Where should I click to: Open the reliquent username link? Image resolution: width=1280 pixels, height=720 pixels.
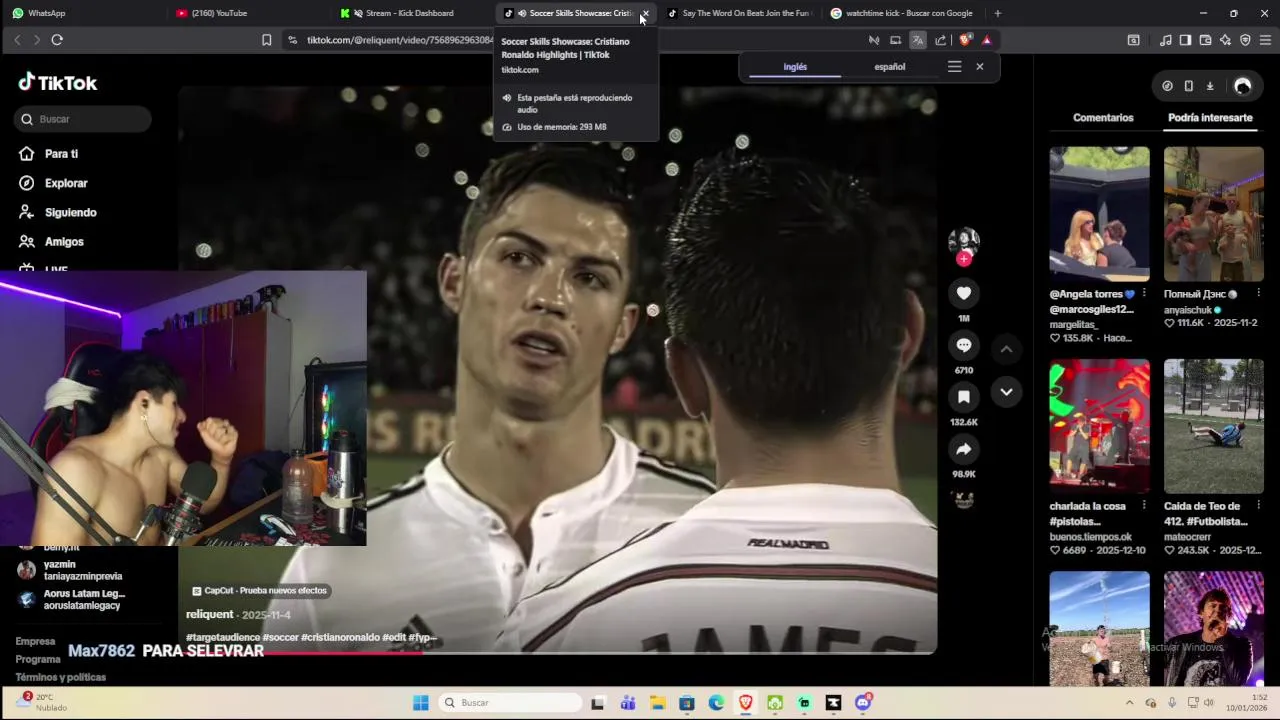[x=209, y=614]
